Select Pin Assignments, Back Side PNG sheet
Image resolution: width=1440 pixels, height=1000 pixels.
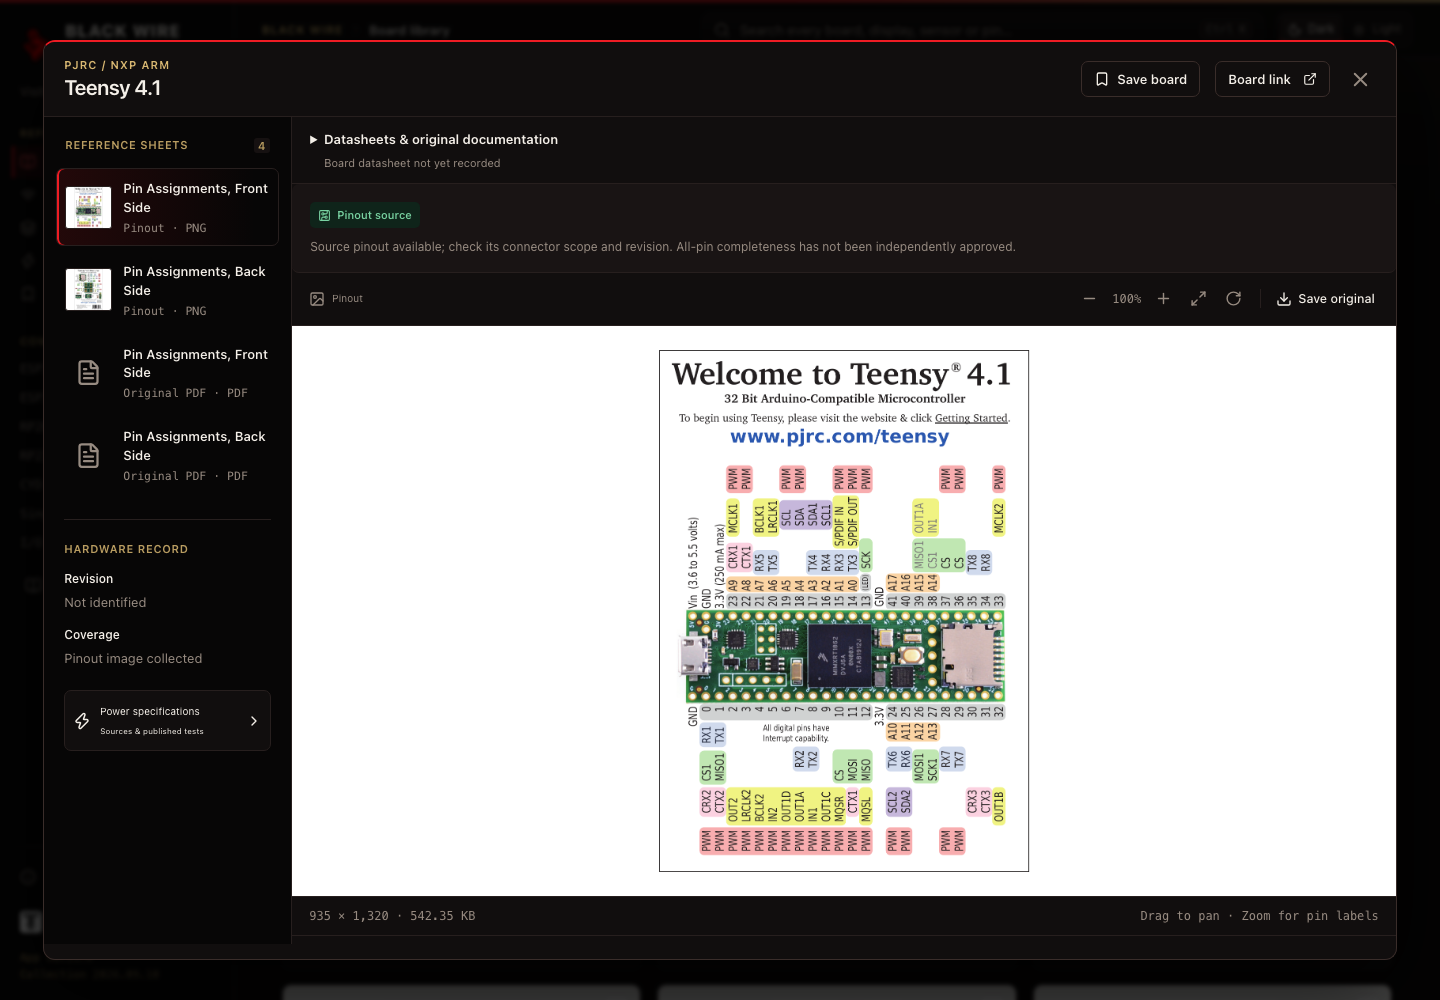(x=168, y=290)
